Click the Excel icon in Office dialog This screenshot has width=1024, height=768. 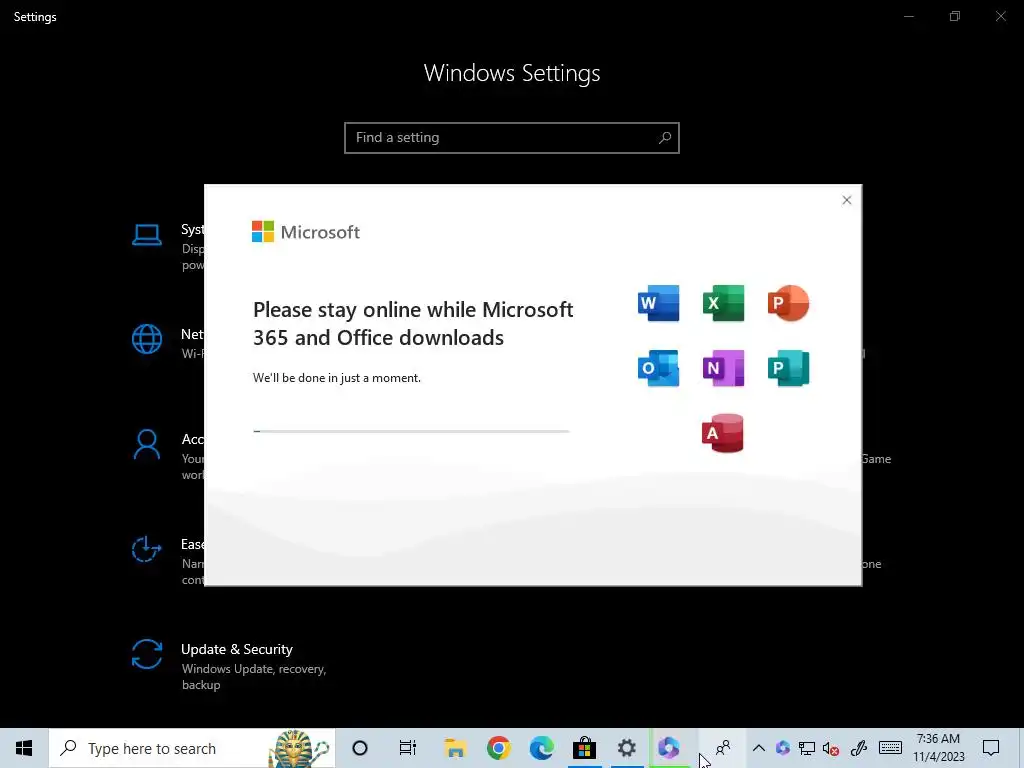pyautogui.click(x=724, y=303)
